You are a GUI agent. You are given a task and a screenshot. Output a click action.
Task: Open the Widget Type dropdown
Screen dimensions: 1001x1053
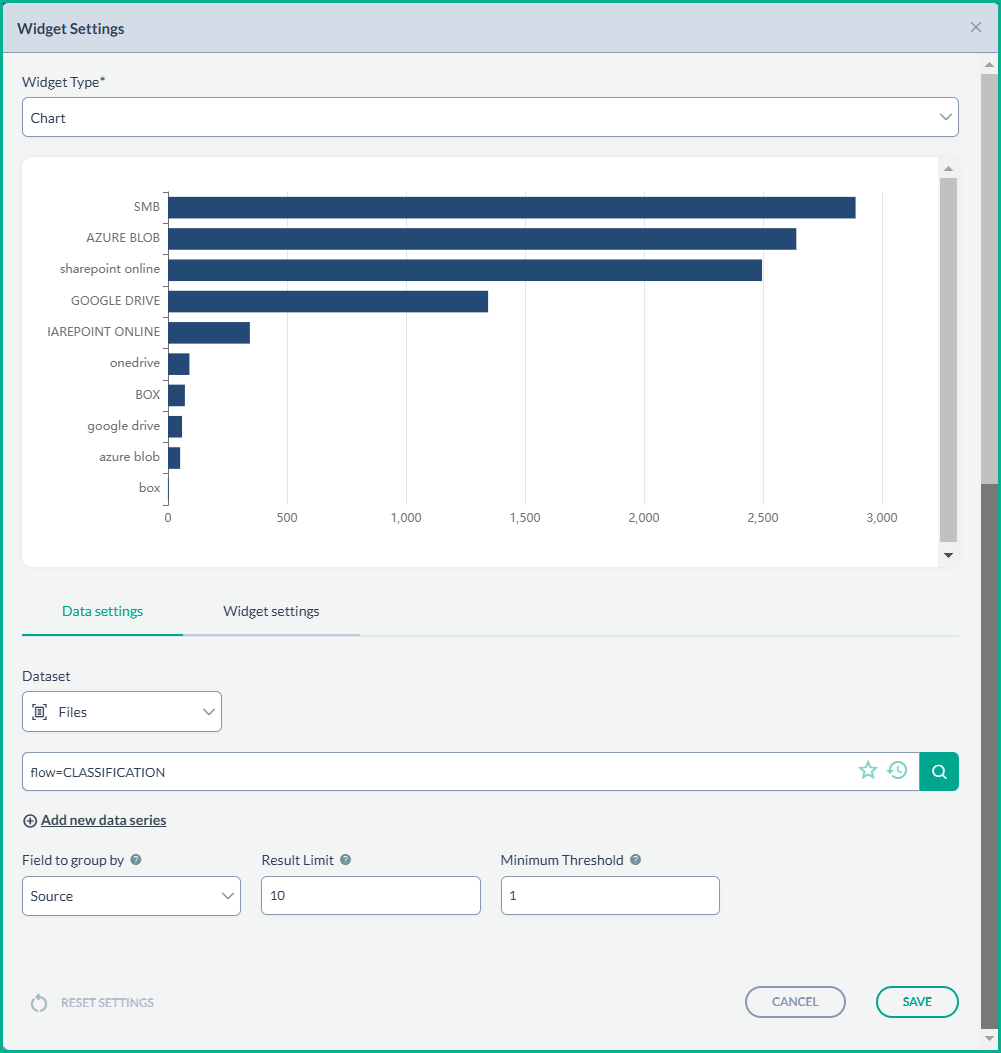(x=490, y=117)
